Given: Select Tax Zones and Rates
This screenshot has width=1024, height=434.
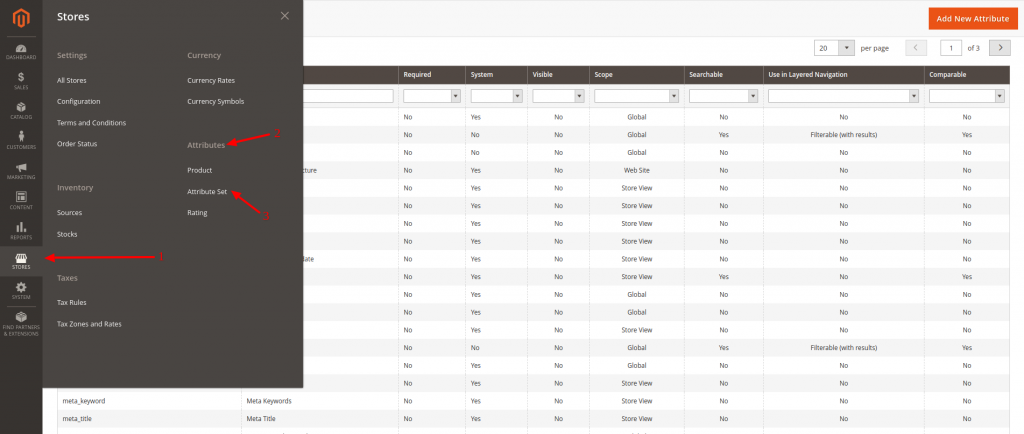Looking at the screenshot, I should coord(89,323).
